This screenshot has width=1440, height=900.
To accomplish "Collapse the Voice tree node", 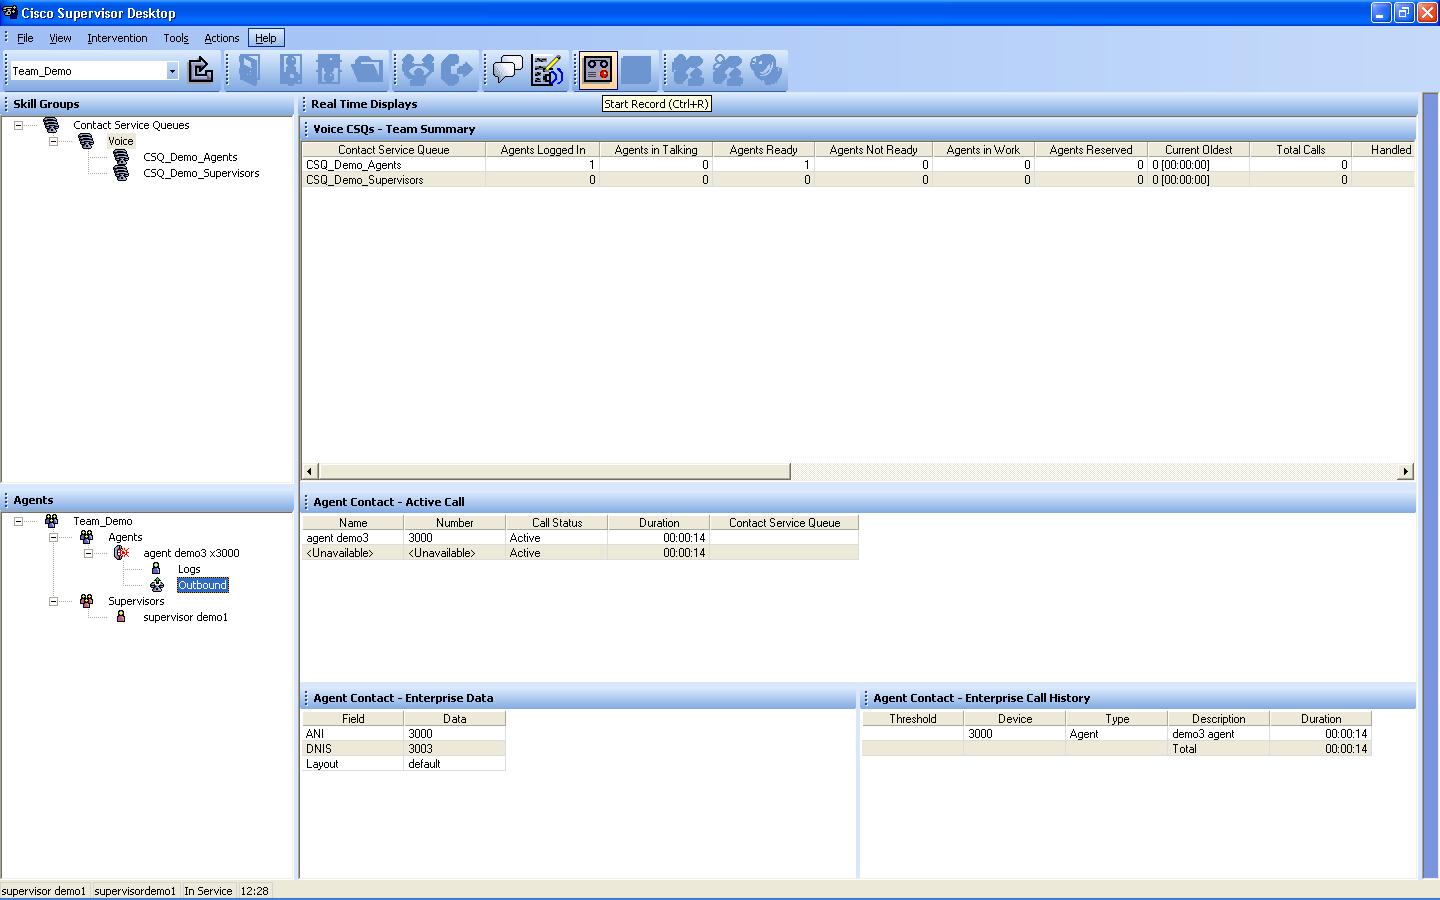I will tap(53, 141).
